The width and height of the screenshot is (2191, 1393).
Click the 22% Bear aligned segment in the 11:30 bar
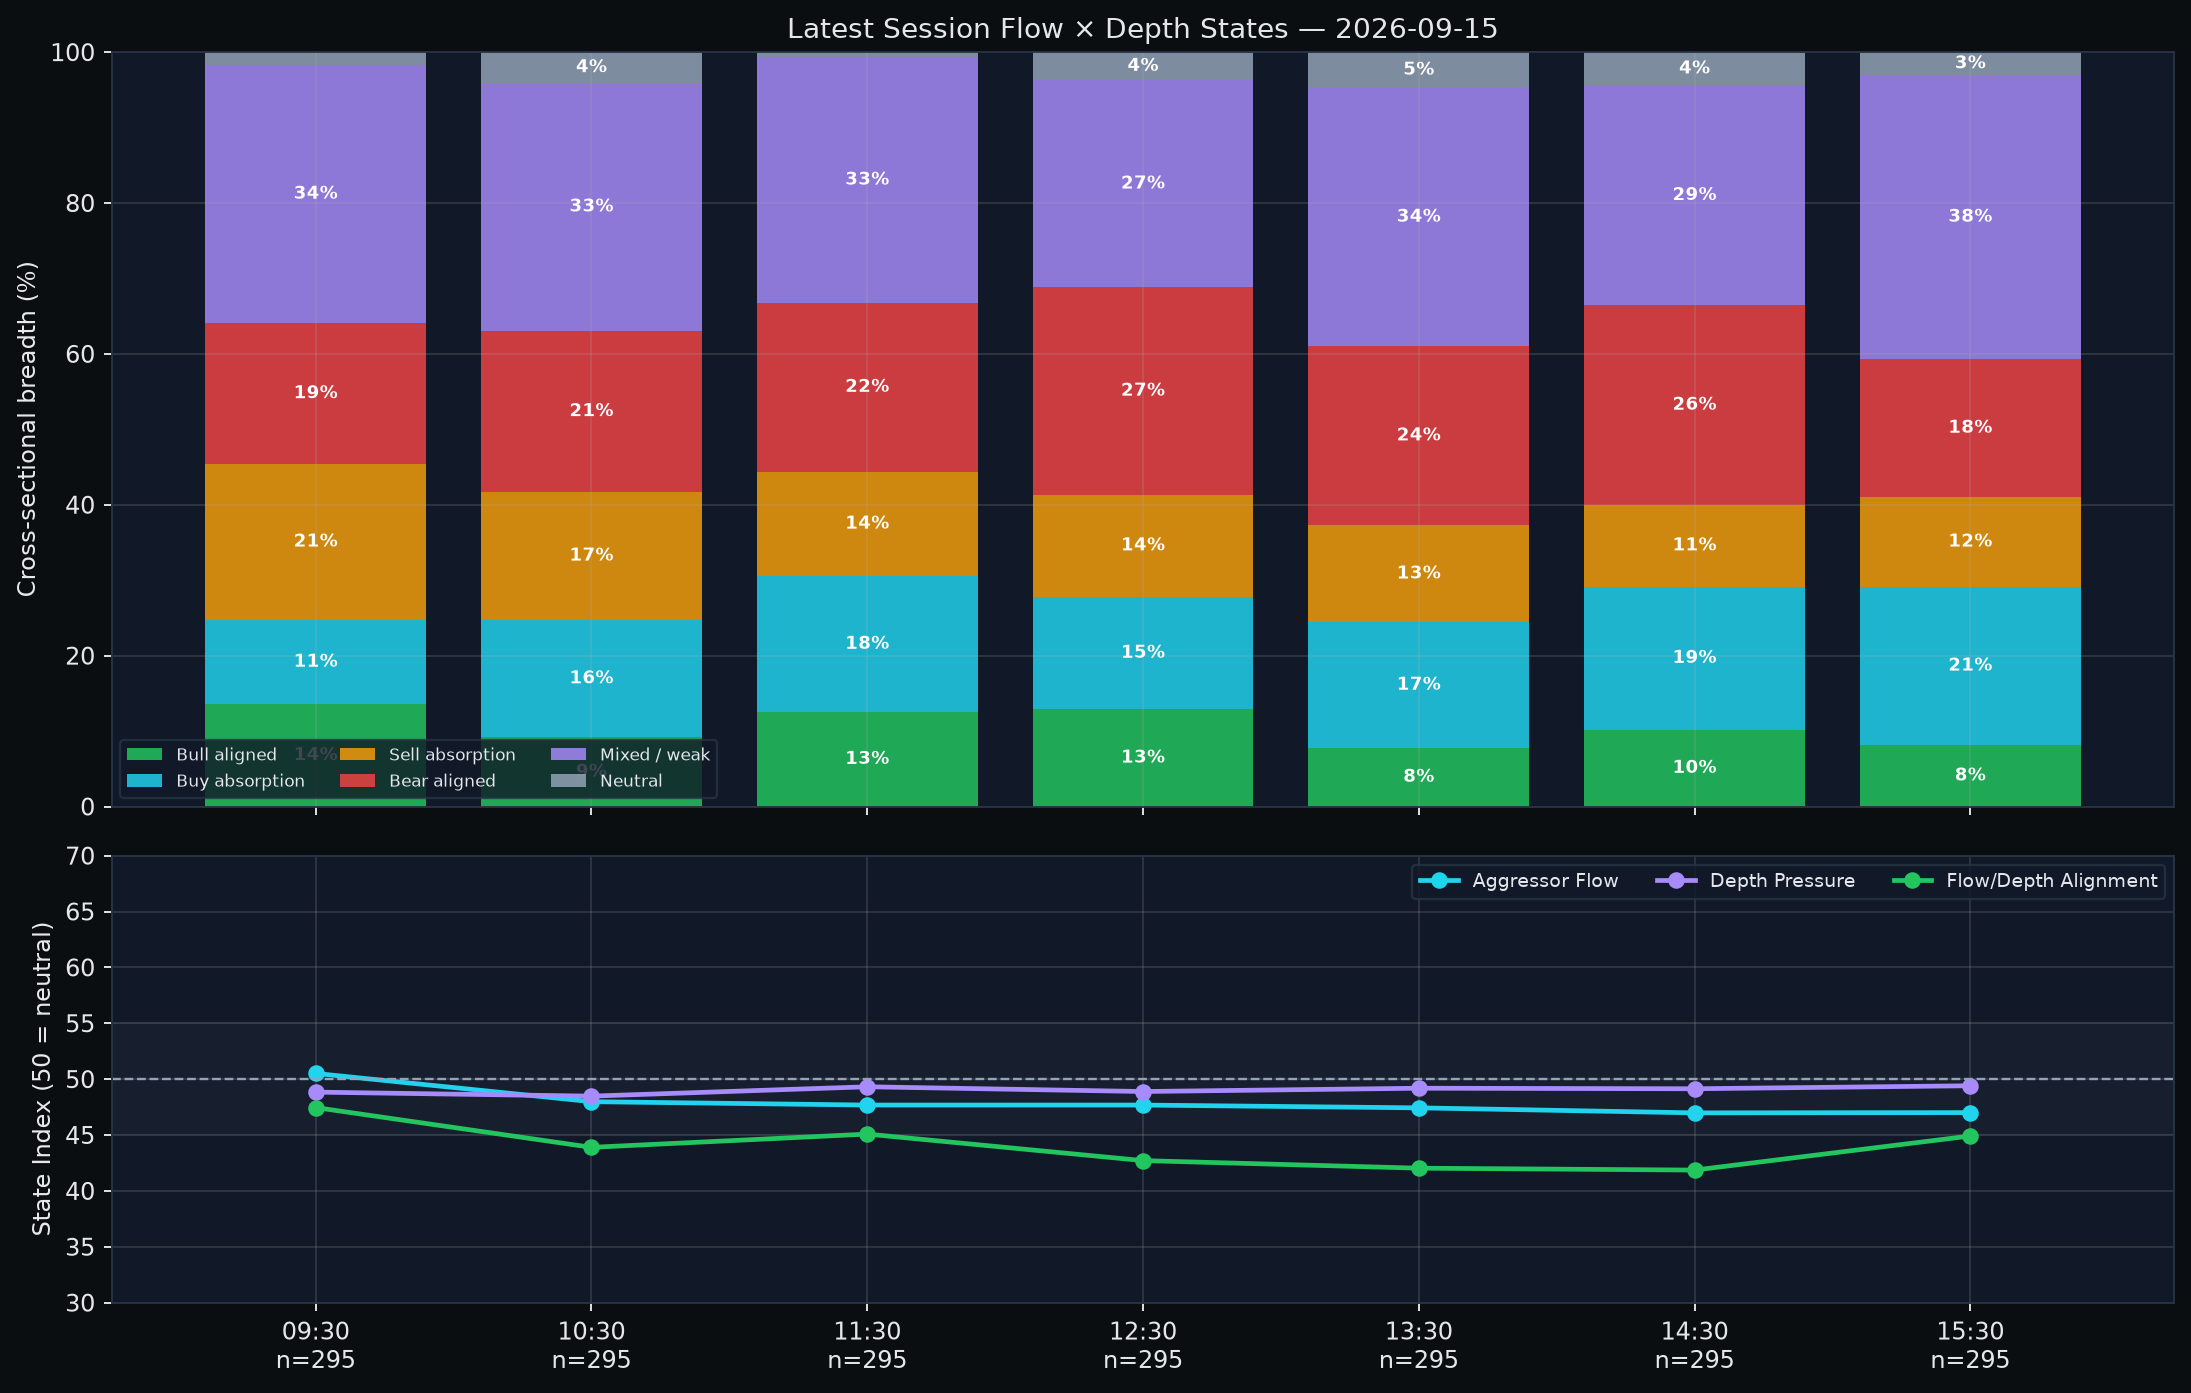click(867, 387)
